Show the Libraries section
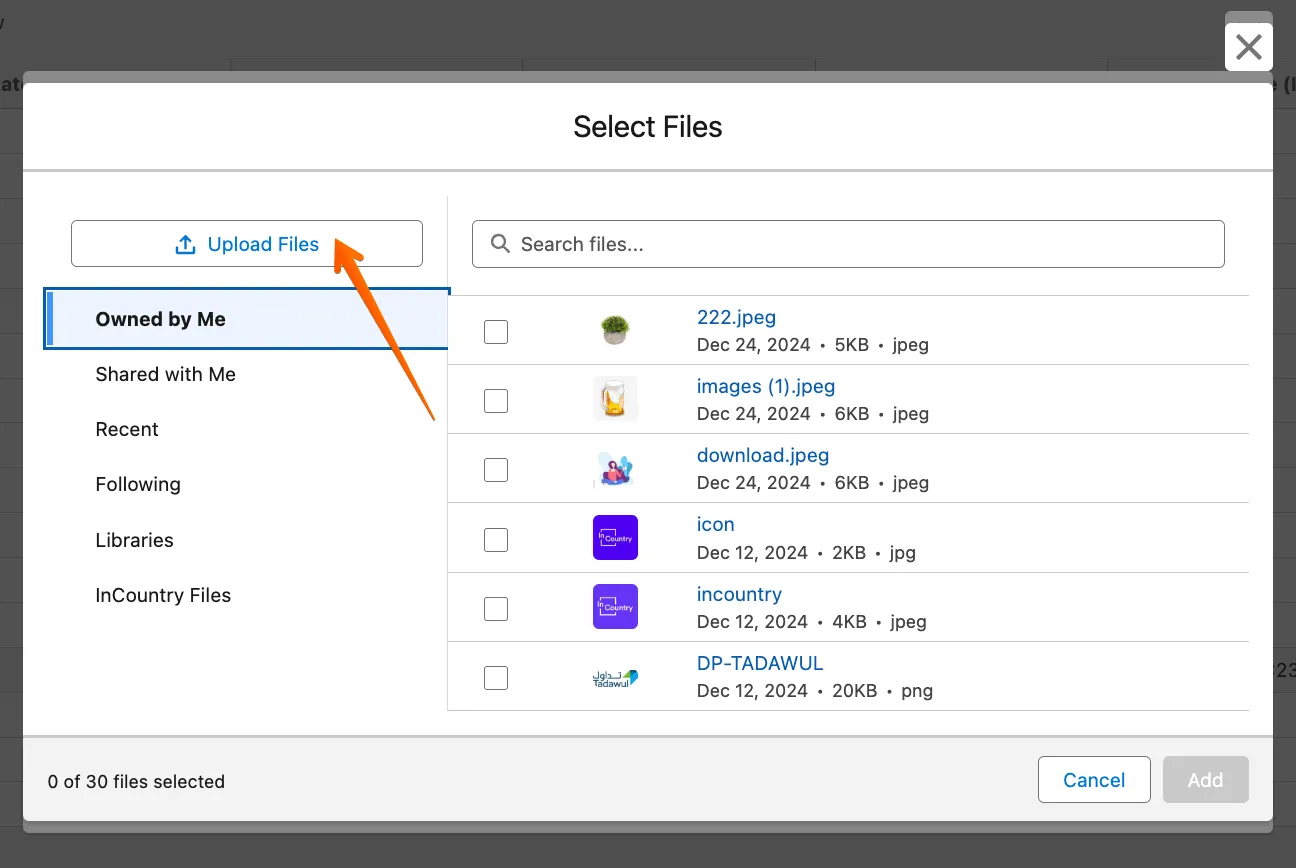1296x868 pixels. click(134, 541)
